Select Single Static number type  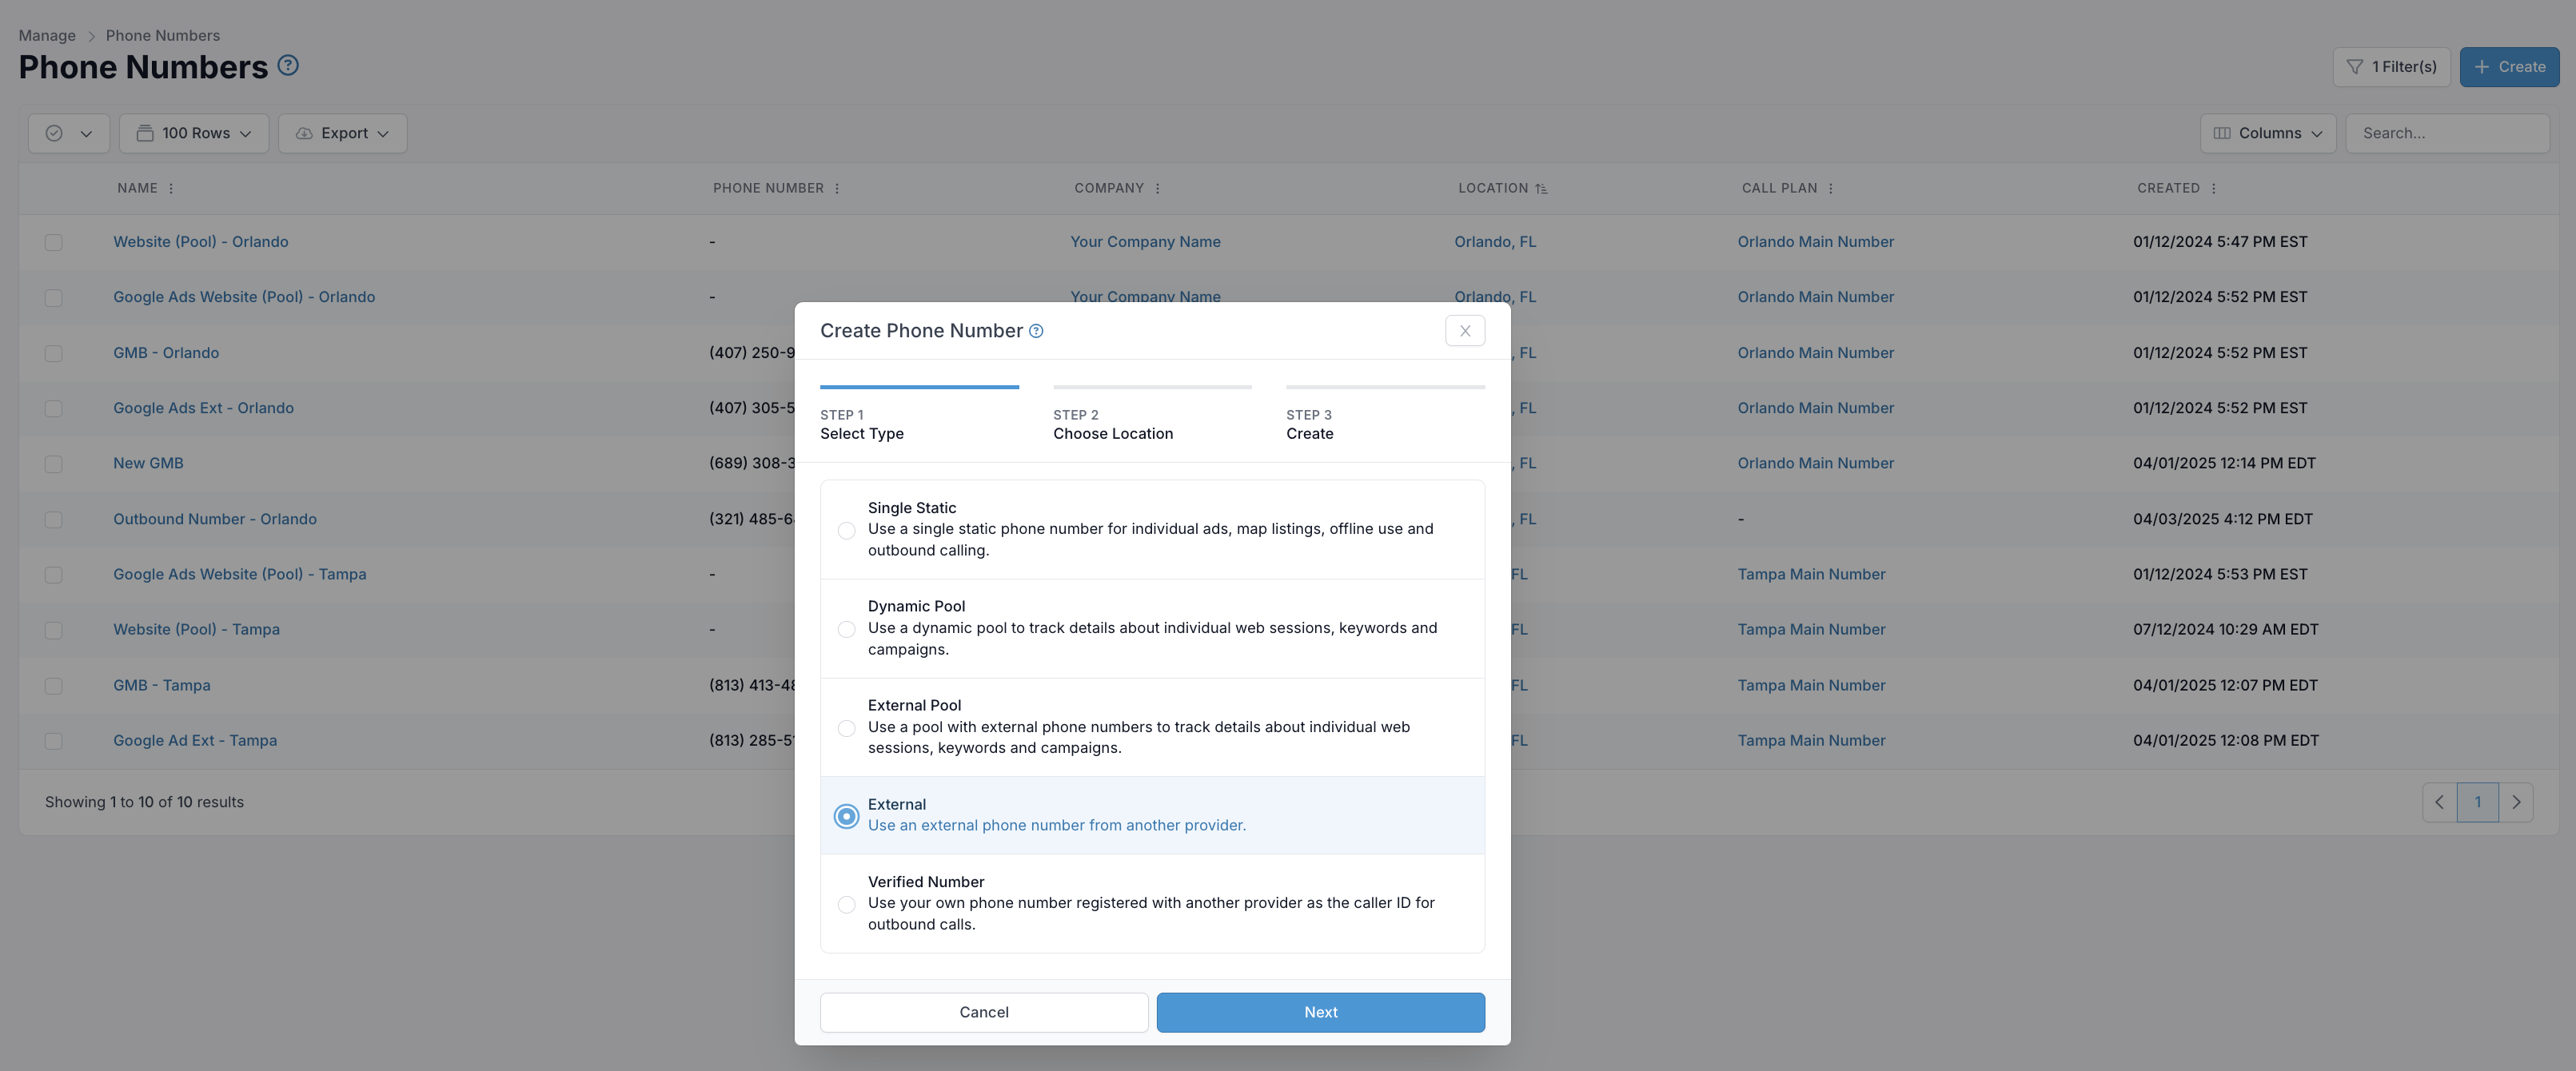[846, 530]
